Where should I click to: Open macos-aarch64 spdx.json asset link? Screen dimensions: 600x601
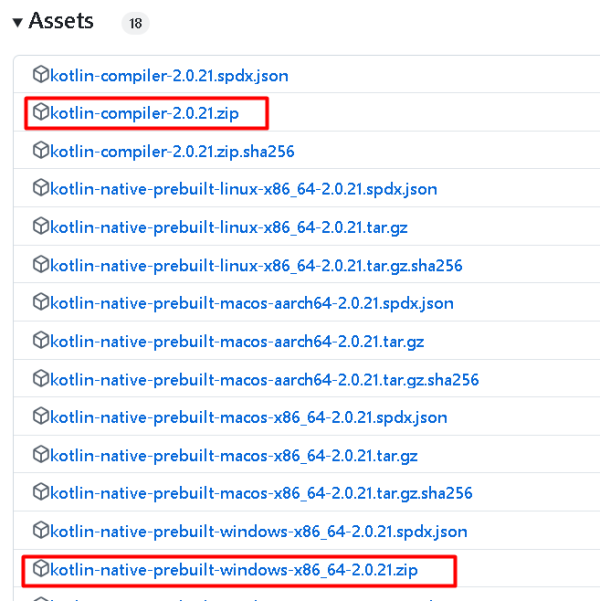pyautogui.click(x=251, y=303)
